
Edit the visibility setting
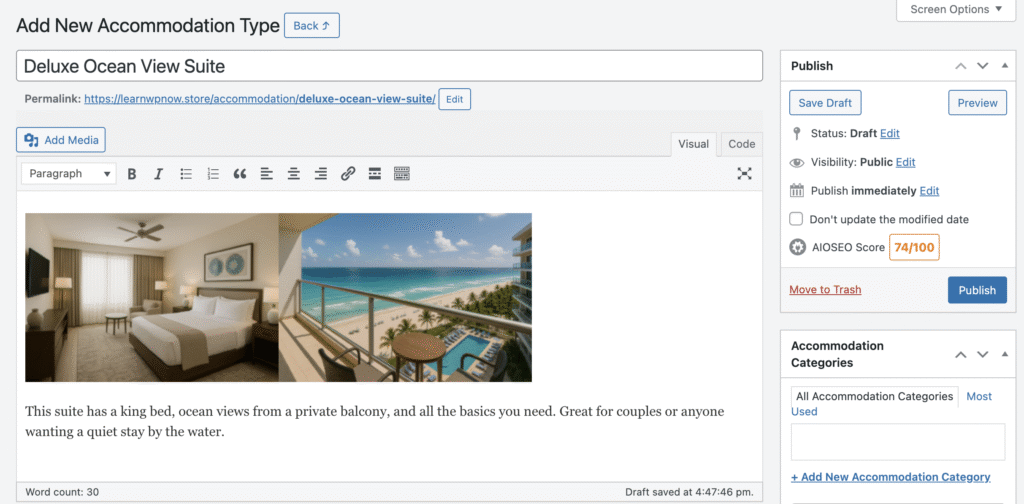tap(905, 162)
